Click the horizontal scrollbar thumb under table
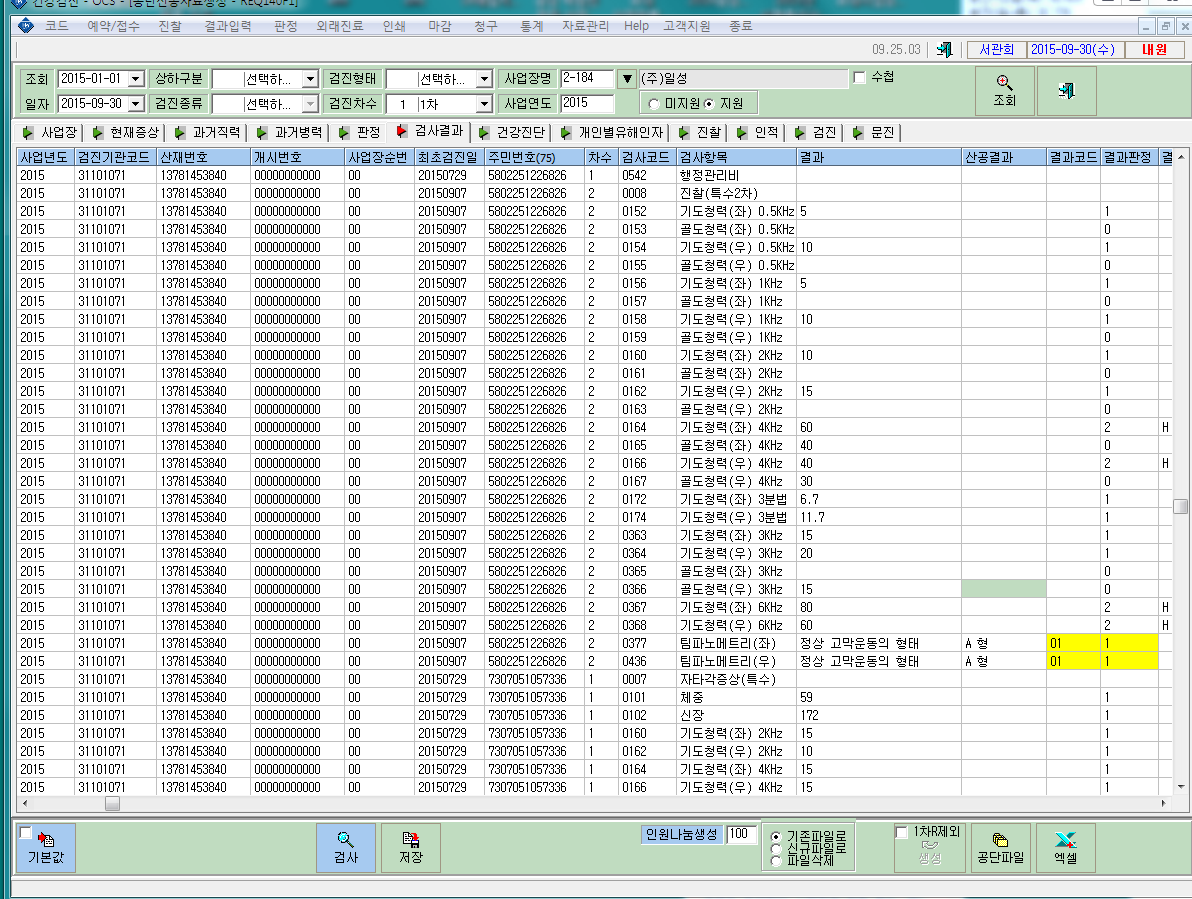Screen dimensions: 1192x899 pyautogui.click(x=113, y=803)
